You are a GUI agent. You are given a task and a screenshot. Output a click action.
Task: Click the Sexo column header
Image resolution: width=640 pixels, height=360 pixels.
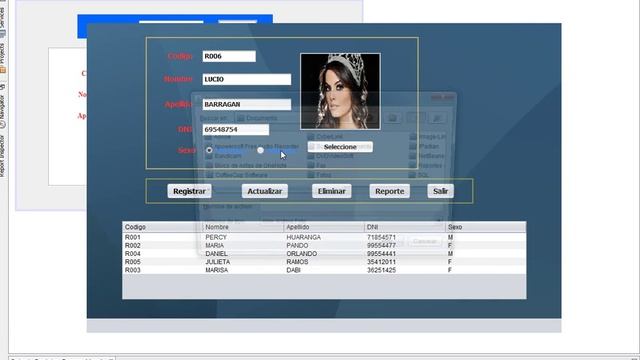coord(486,227)
